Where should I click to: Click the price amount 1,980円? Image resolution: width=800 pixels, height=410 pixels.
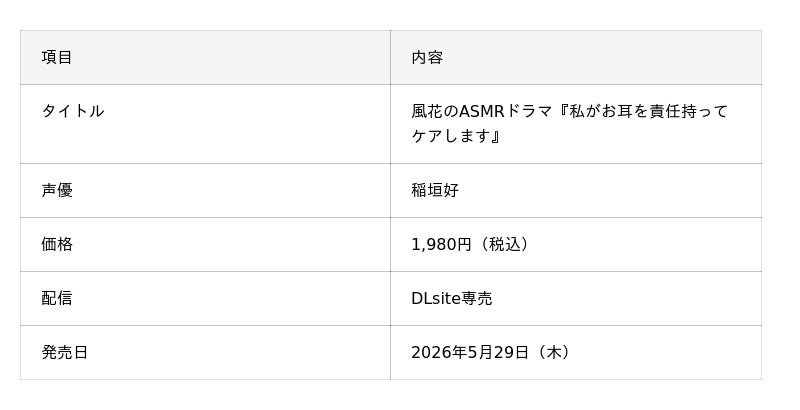point(440,244)
